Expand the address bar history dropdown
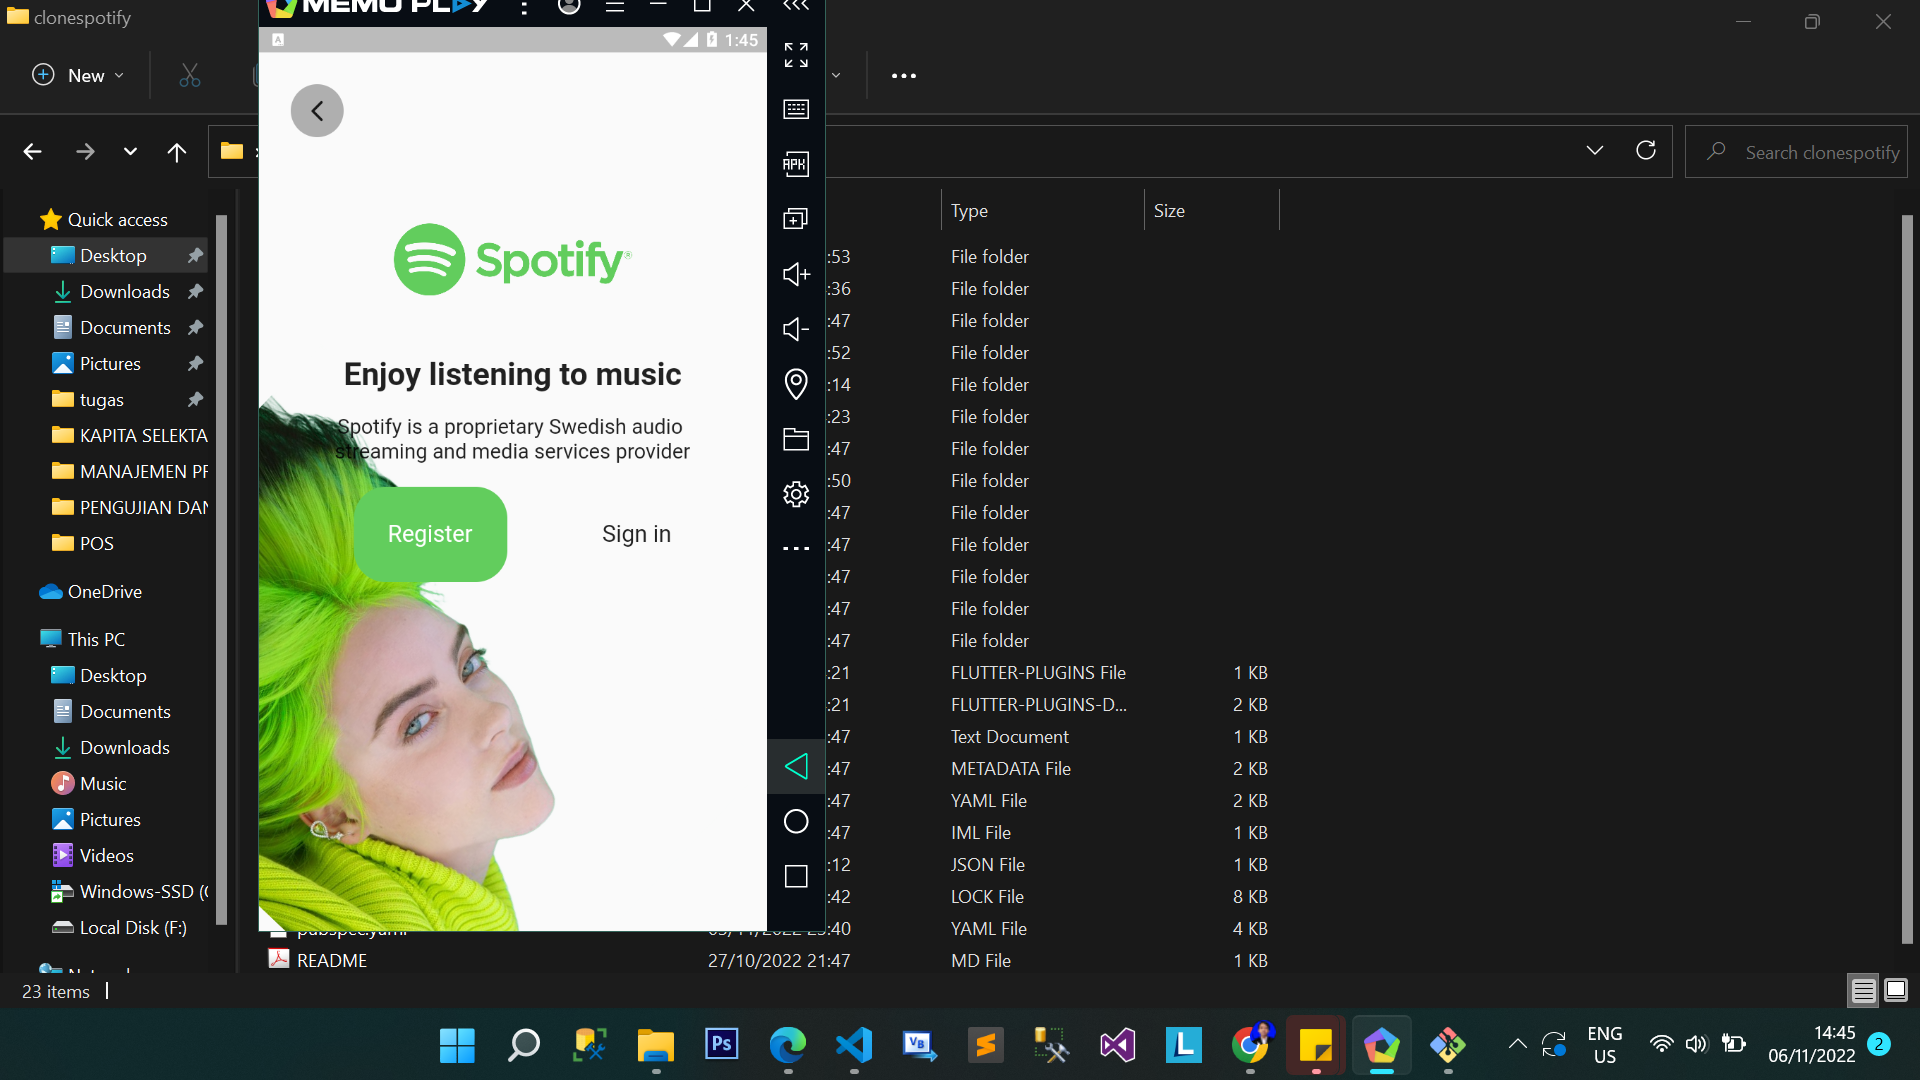The width and height of the screenshot is (1920, 1080). 1594,151
